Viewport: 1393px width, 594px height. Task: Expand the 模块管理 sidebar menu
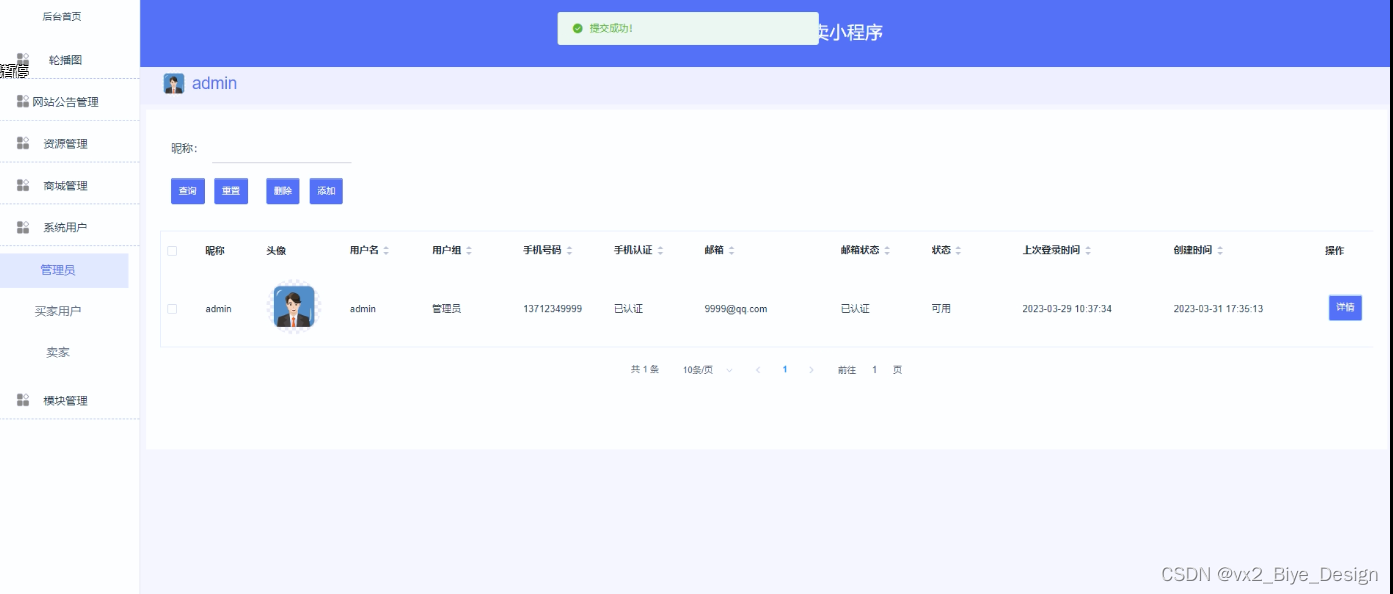point(70,400)
